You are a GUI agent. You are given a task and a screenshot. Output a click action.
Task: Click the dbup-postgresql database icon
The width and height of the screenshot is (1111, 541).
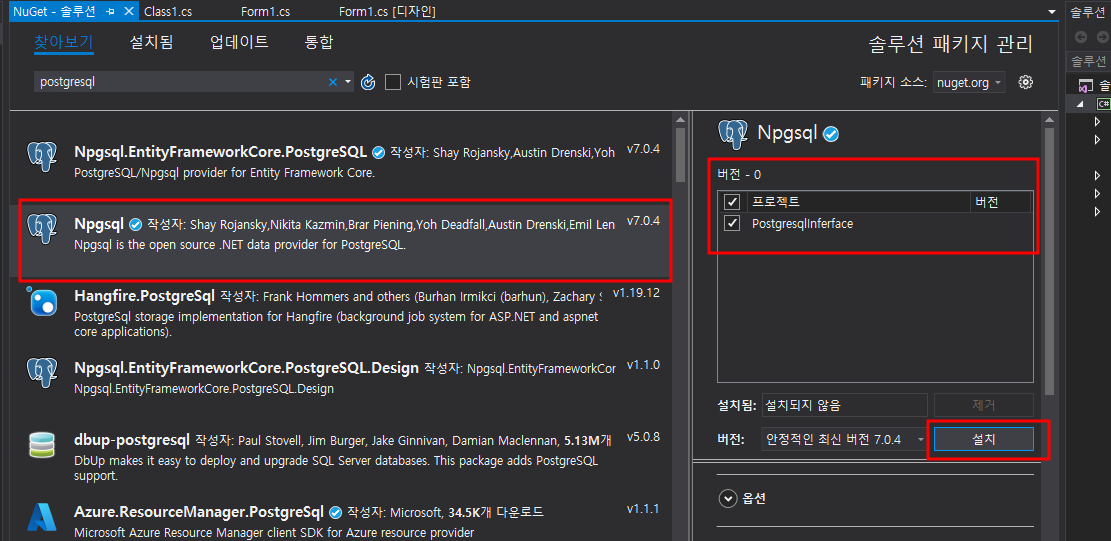pyautogui.click(x=42, y=445)
